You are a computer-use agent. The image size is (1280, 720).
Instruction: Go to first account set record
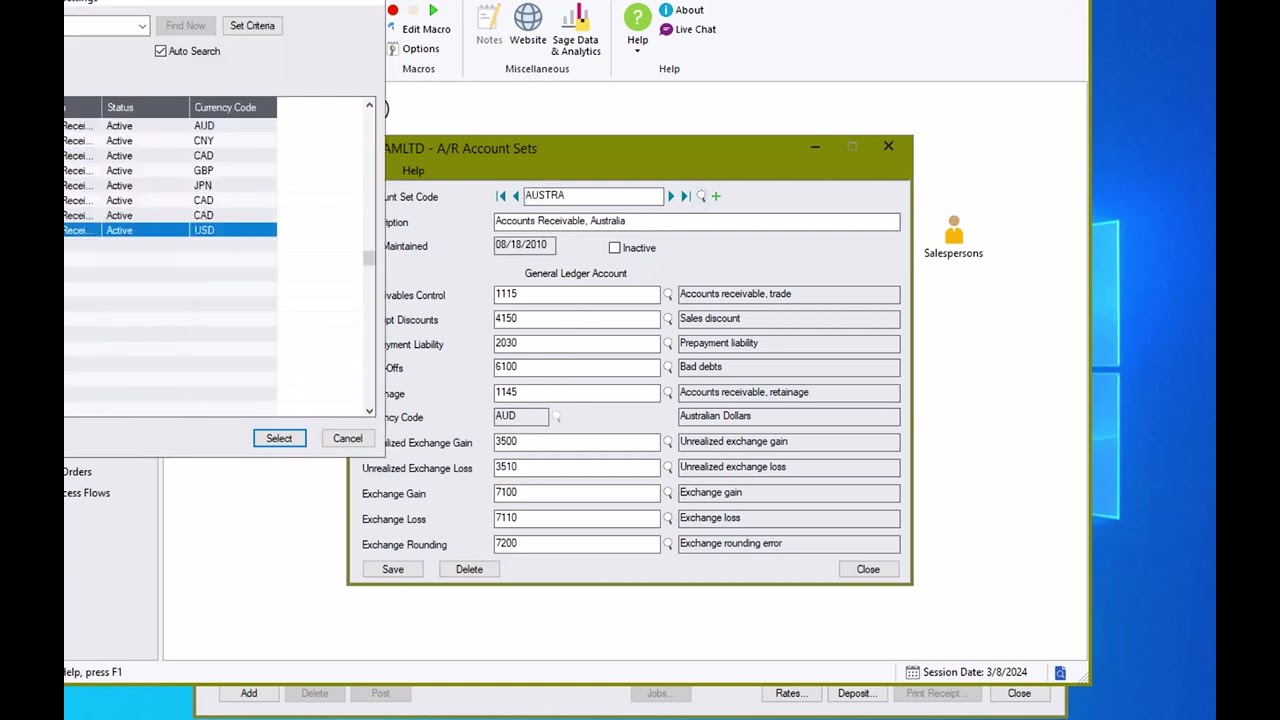(x=501, y=196)
